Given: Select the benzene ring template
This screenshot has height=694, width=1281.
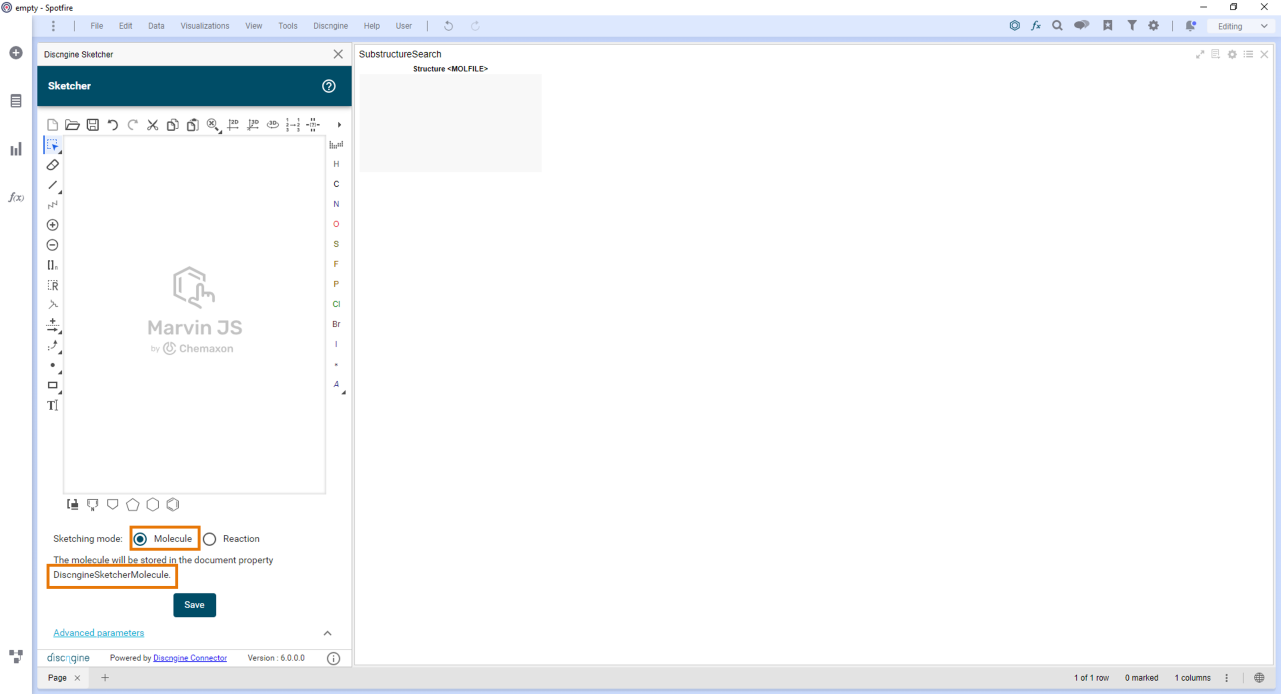Looking at the screenshot, I should click(x=173, y=505).
